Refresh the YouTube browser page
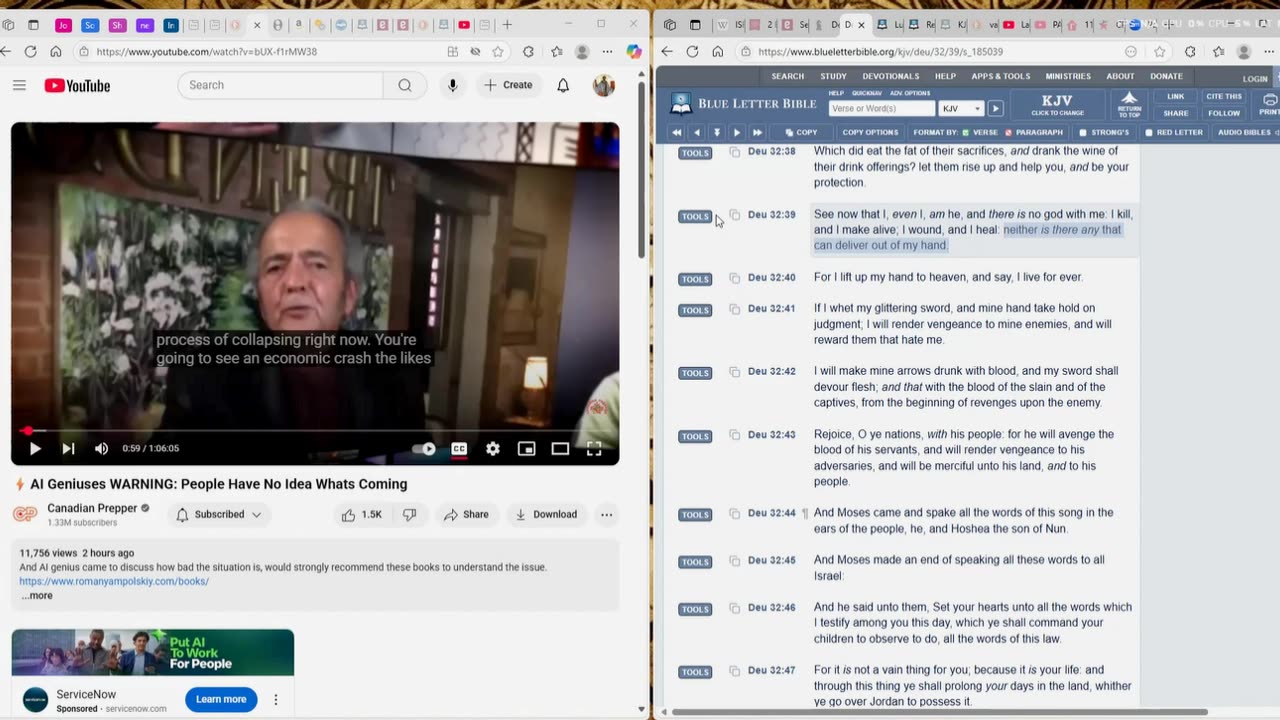This screenshot has height=720, width=1280. [x=31, y=52]
